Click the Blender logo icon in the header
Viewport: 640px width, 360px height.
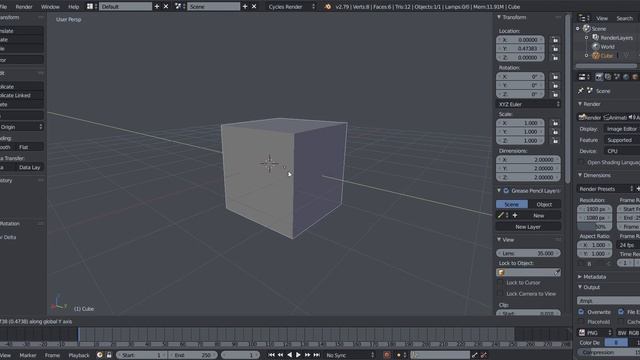[x=328, y=7]
